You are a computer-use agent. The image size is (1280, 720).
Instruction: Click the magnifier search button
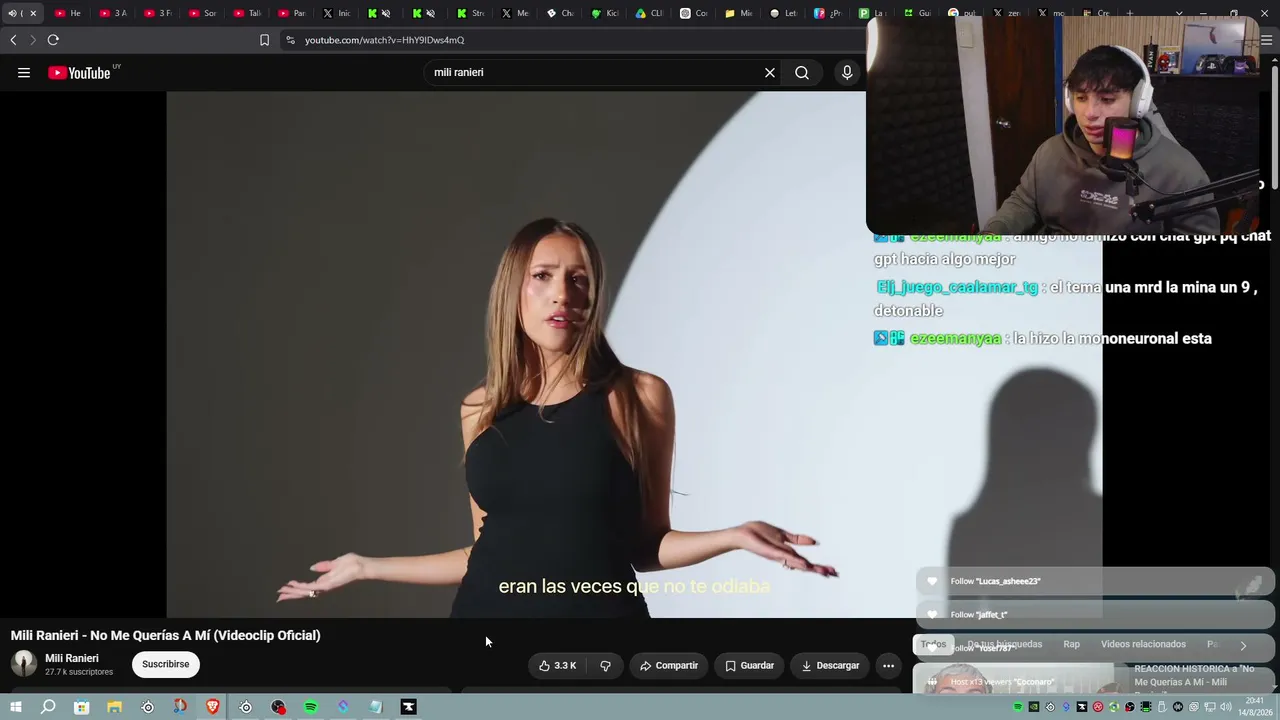tap(802, 72)
